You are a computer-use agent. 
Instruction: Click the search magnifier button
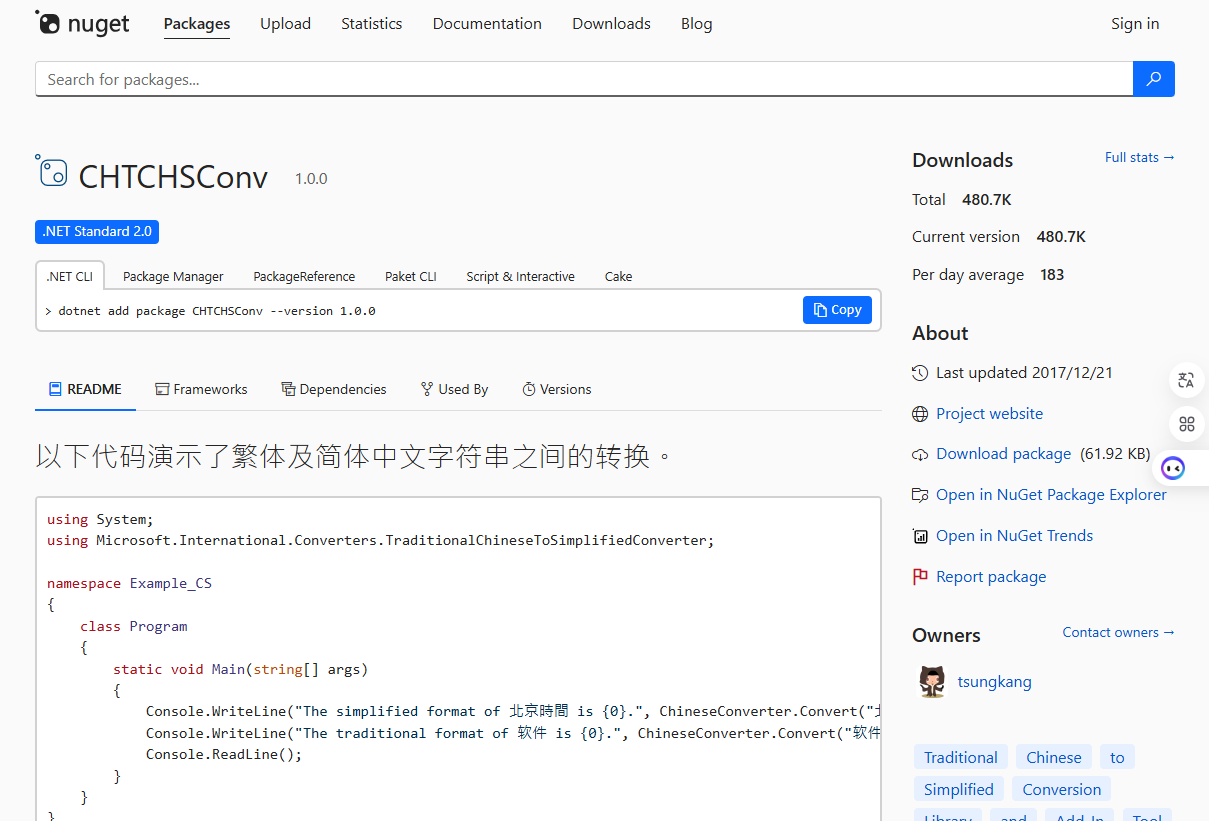point(1154,79)
